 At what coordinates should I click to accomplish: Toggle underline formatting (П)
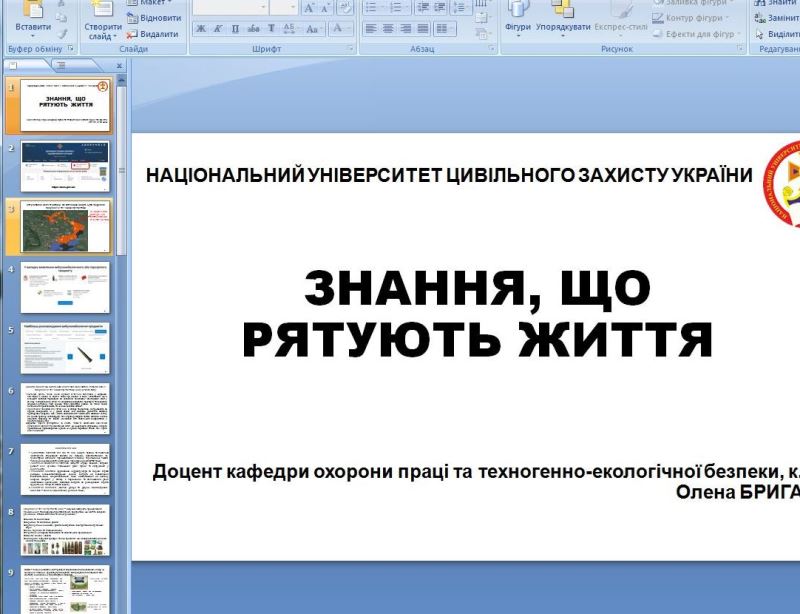234,29
